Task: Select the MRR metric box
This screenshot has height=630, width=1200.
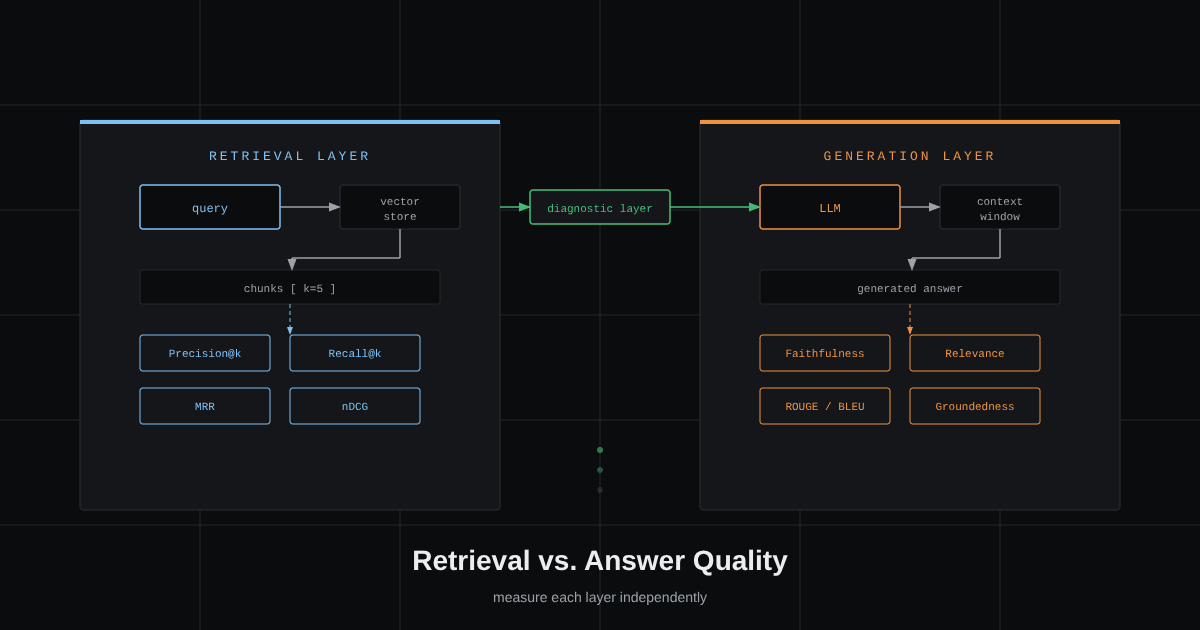Action: pos(205,406)
